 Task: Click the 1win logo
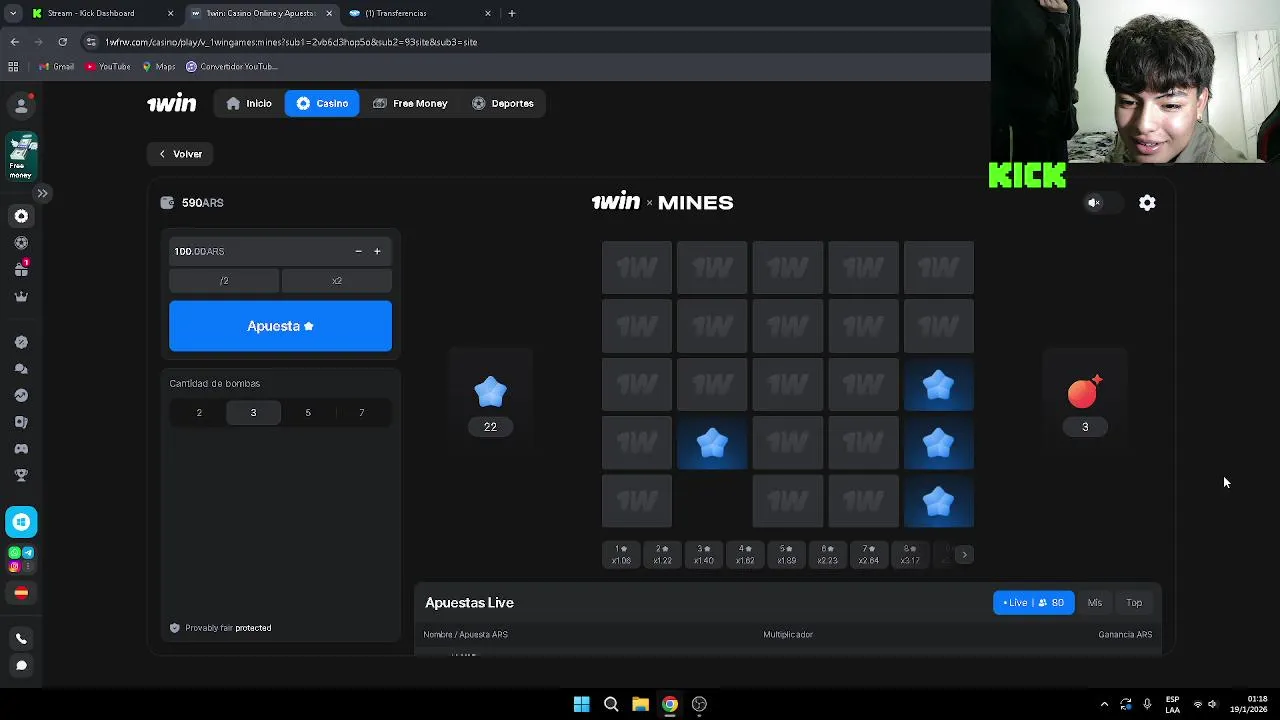(x=171, y=103)
